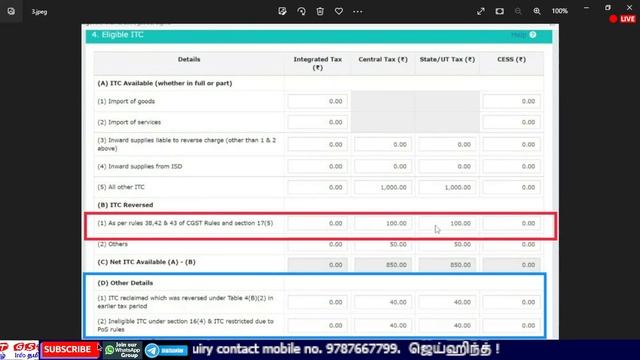Click the red SUBSCRIBE button

pos(69,349)
